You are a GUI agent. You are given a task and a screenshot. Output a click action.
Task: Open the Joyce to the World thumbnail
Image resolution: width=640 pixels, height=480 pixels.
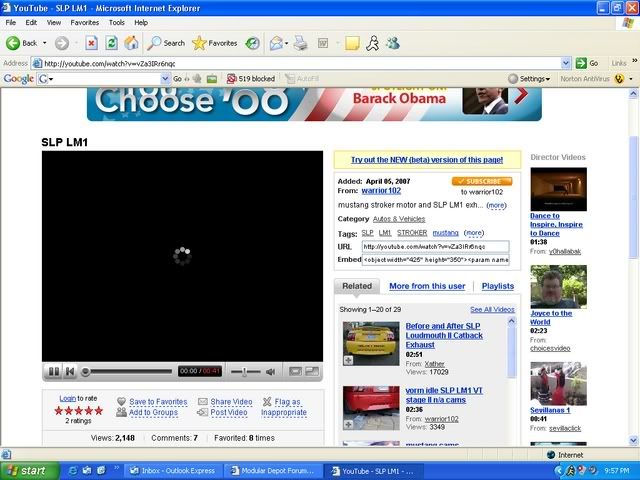(558, 287)
